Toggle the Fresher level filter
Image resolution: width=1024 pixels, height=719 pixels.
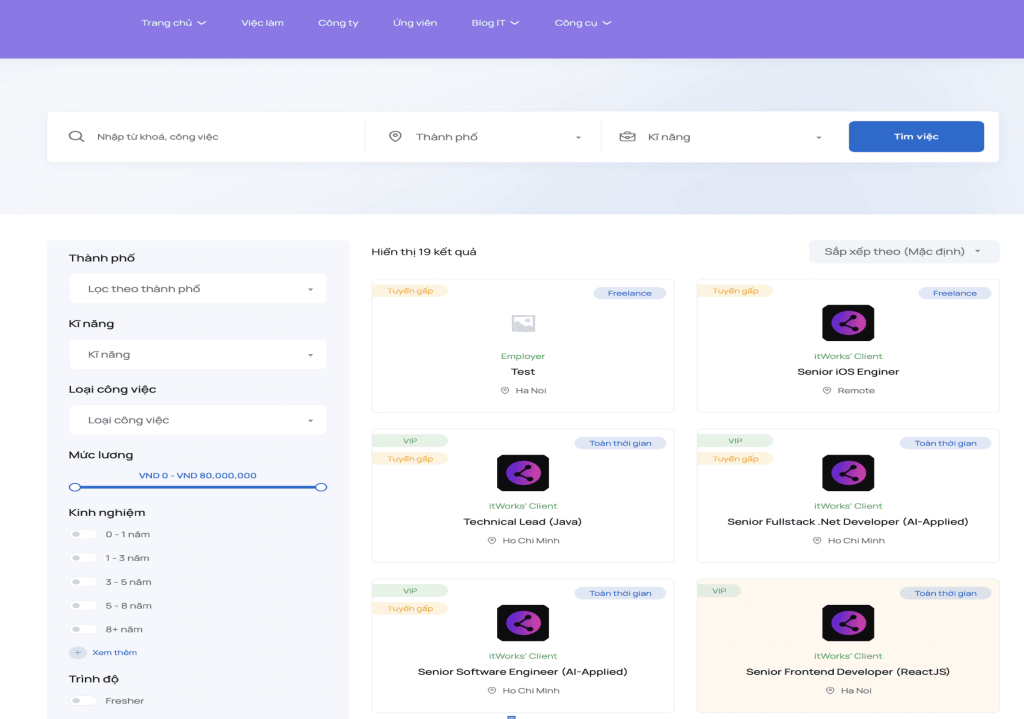click(82, 701)
